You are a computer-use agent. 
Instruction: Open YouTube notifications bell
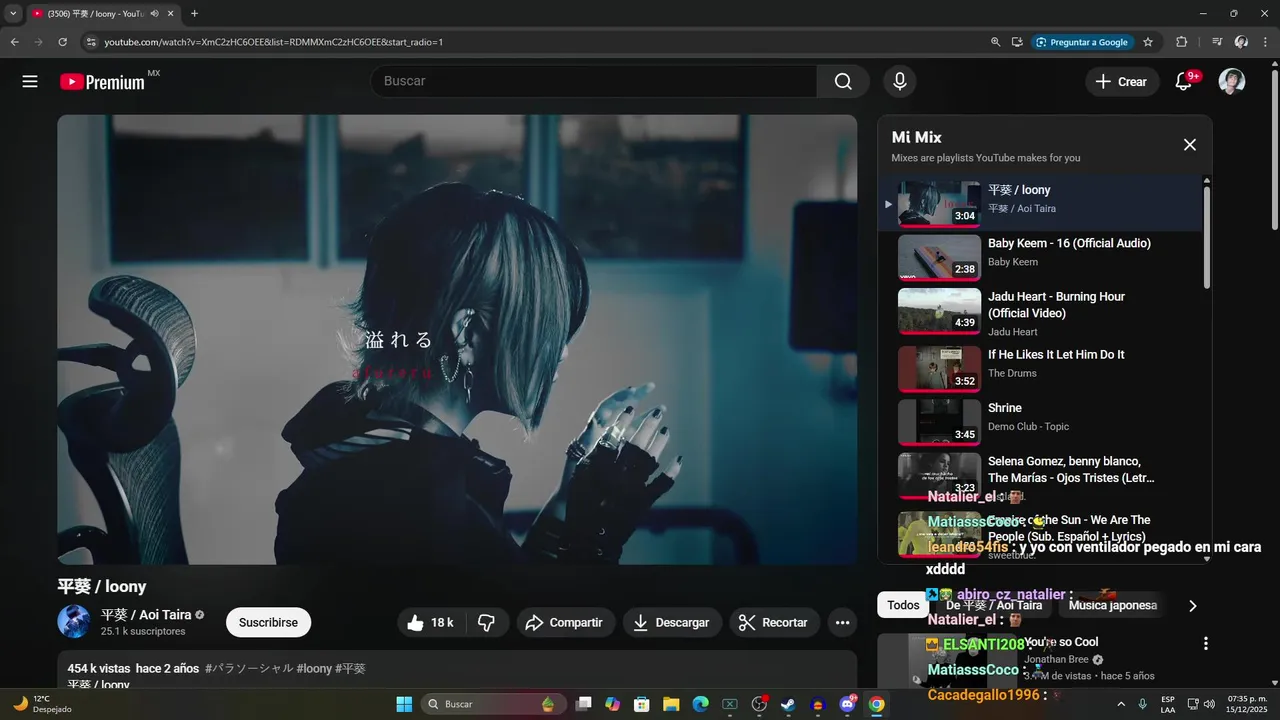tap(1184, 82)
